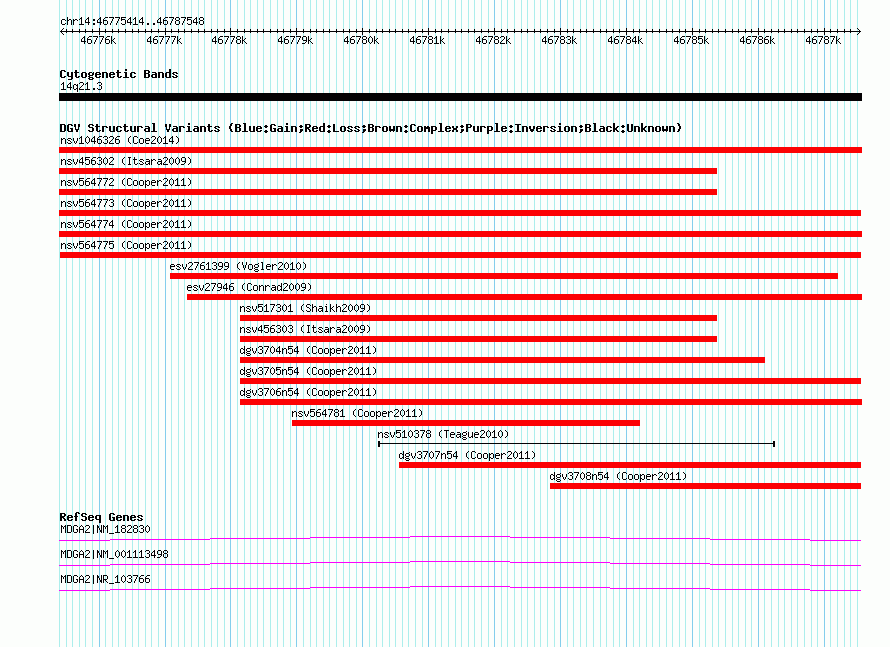Click the 46781k ruler mark
Viewport: 890px width, 647px height.
(427, 40)
